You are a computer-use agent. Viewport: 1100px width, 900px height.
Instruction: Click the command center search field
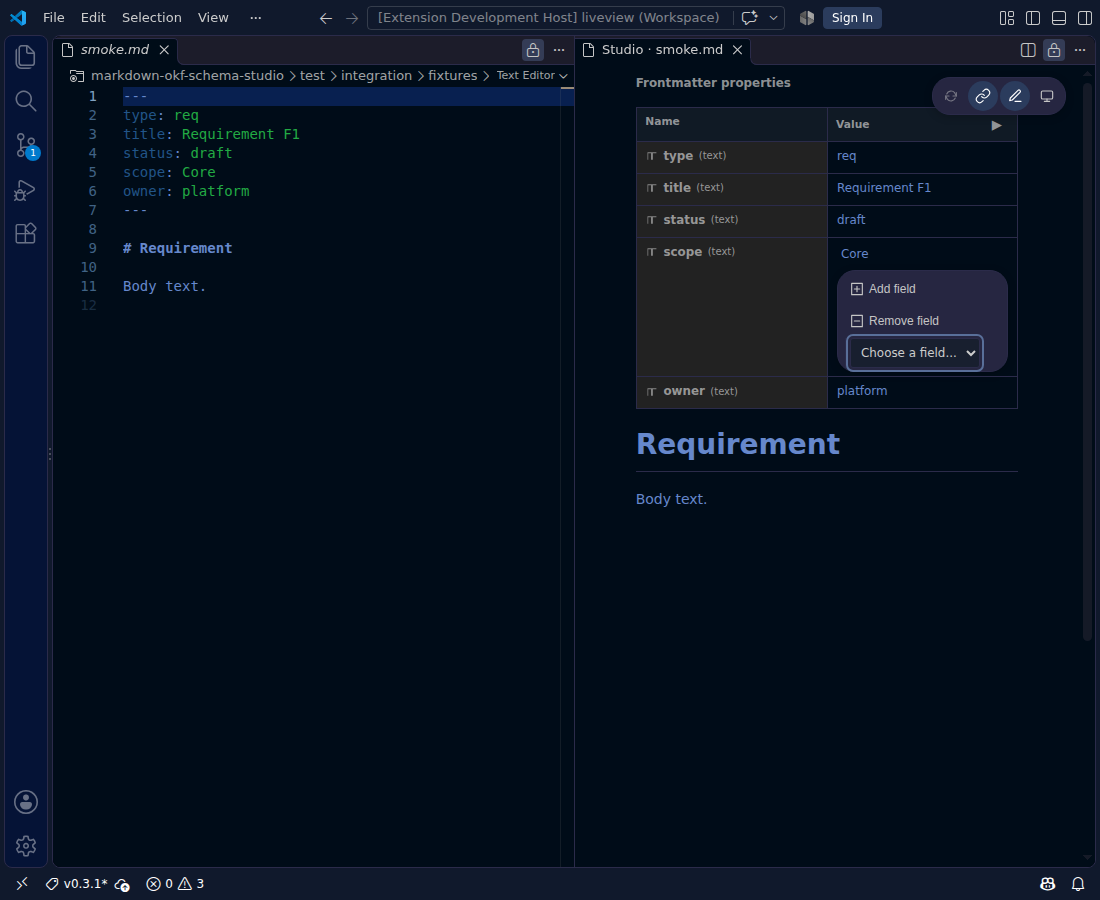coord(549,18)
